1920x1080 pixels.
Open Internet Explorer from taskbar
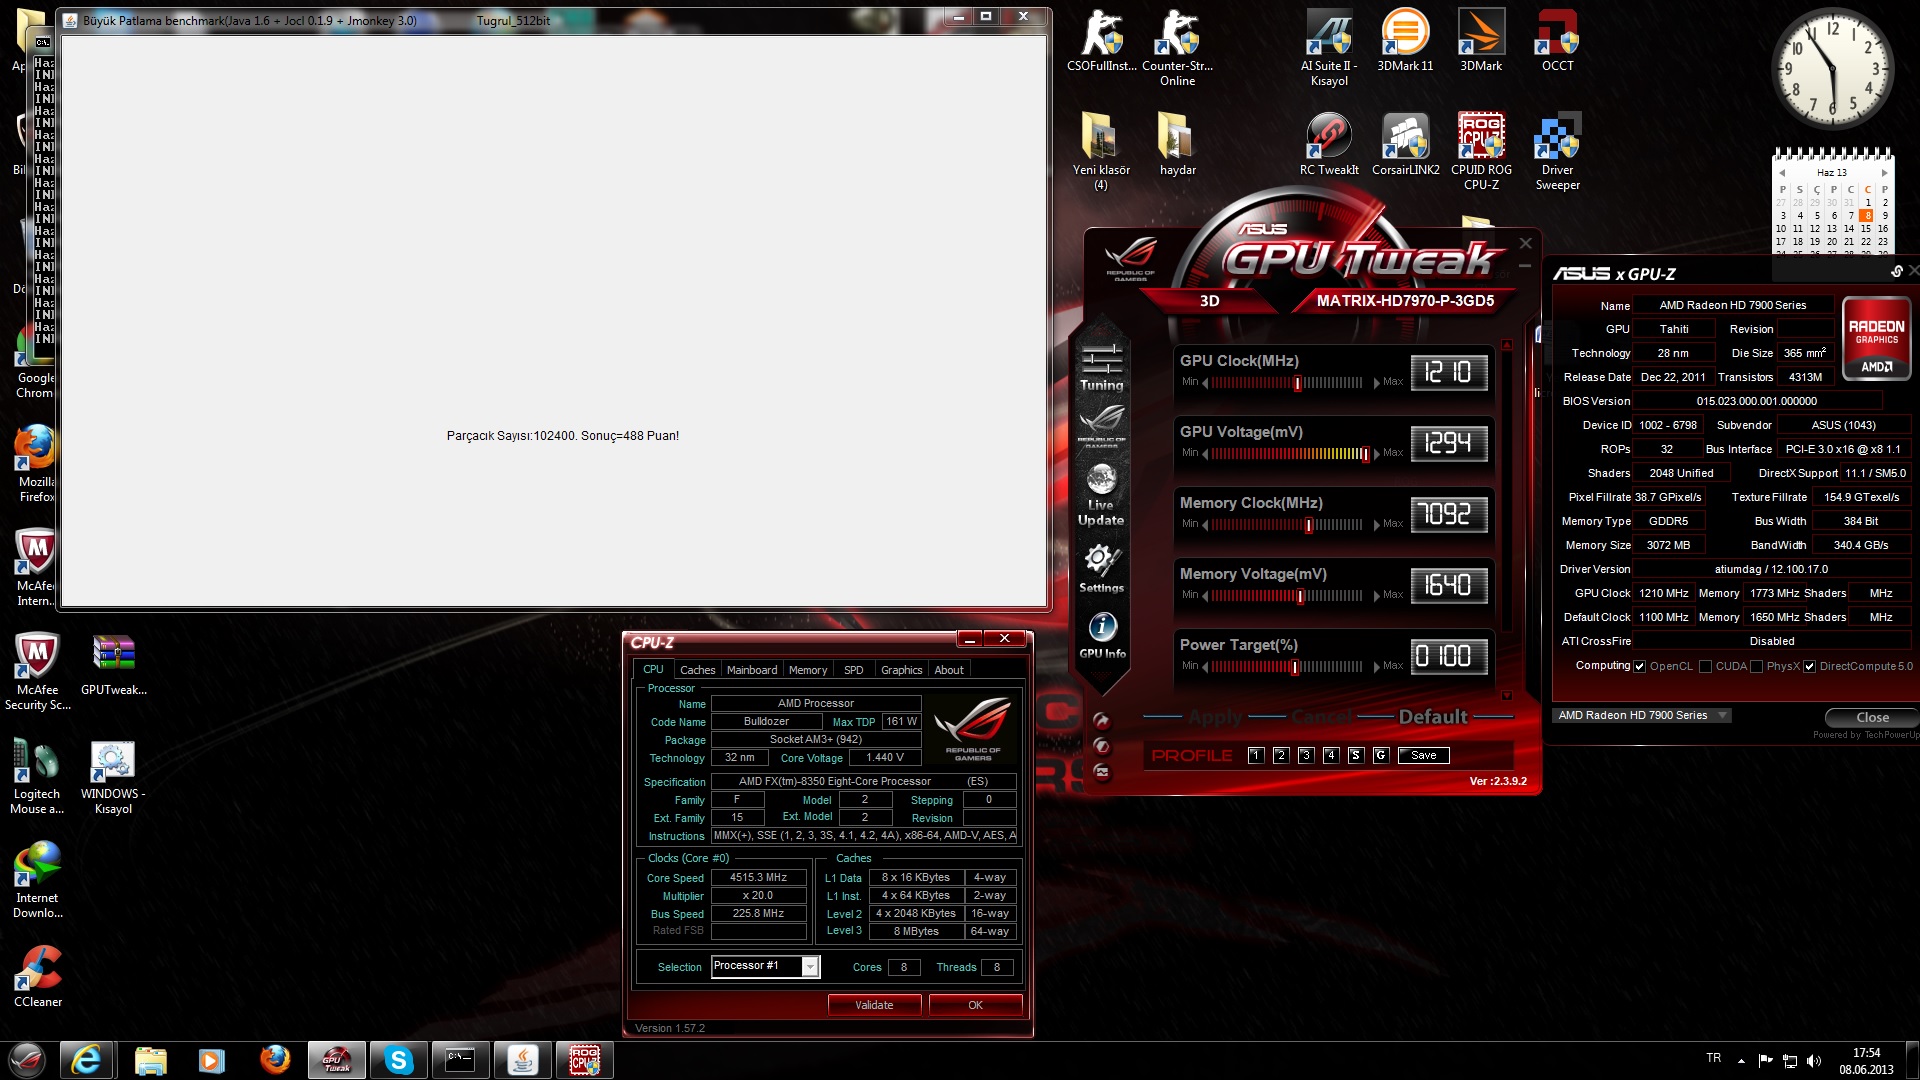coord(86,1060)
